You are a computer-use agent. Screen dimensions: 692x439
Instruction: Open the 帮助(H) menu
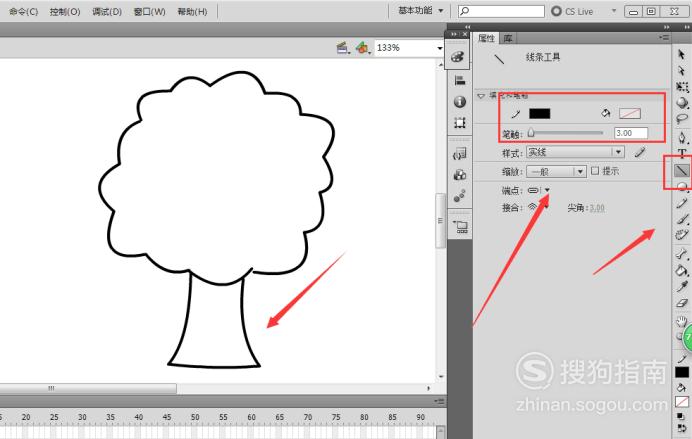coord(192,11)
